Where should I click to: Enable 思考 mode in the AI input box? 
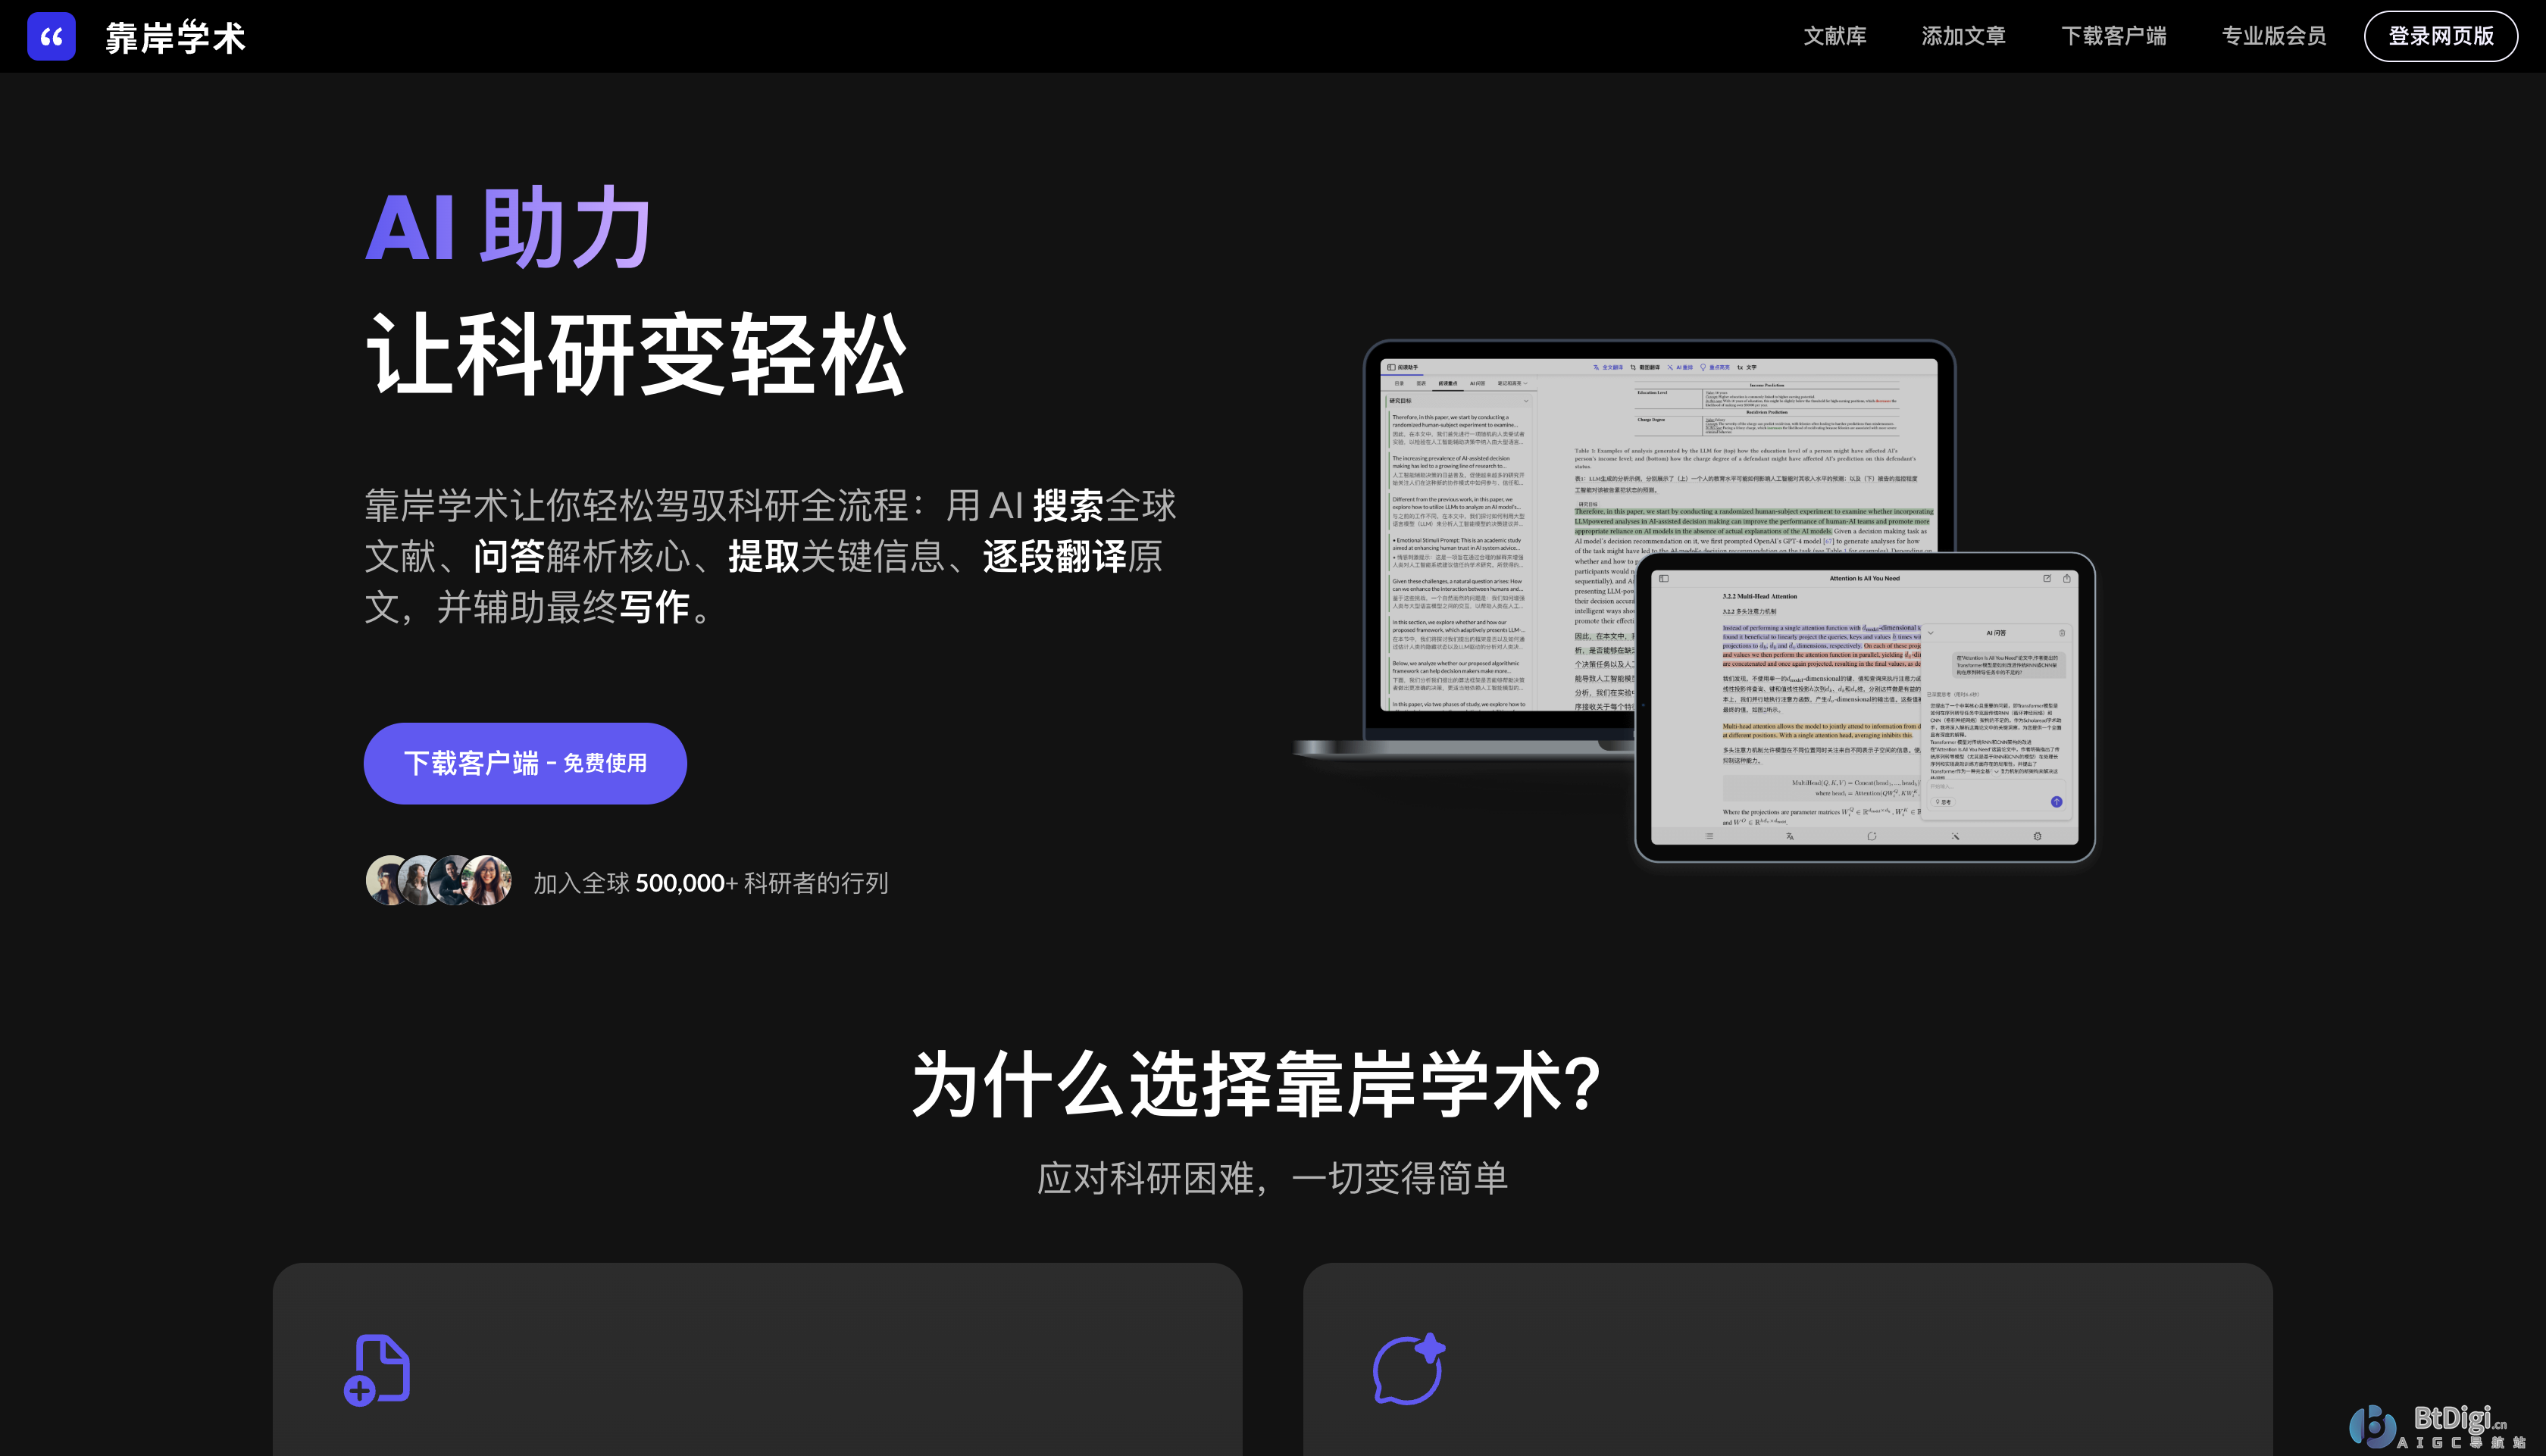click(1944, 802)
